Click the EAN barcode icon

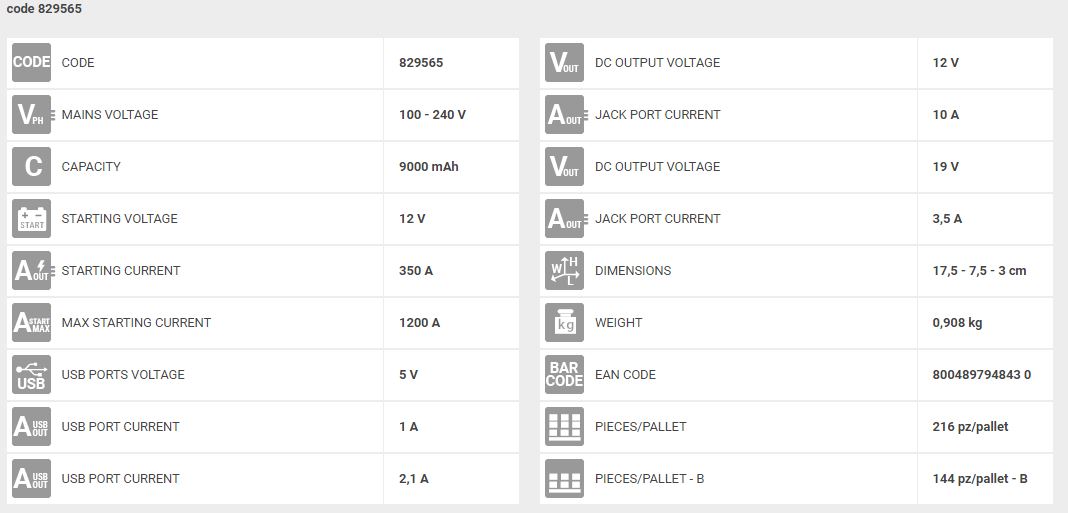pyautogui.click(x=564, y=375)
